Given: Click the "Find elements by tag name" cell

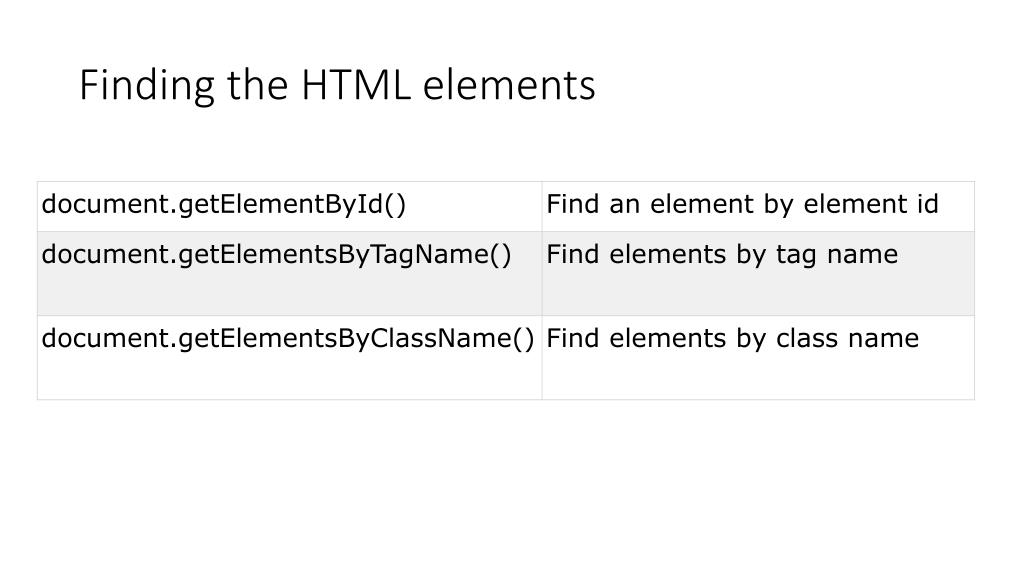Looking at the screenshot, I should [x=758, y=274].
